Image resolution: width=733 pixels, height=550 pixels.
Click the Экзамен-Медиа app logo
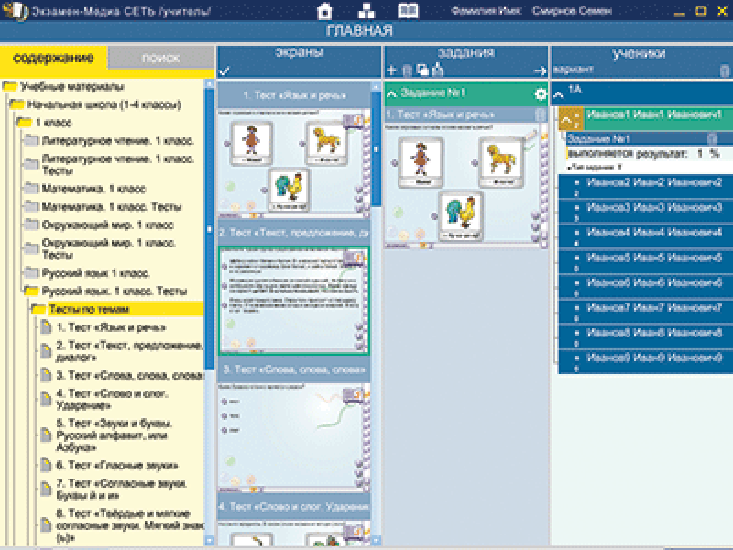pos(15,10)
